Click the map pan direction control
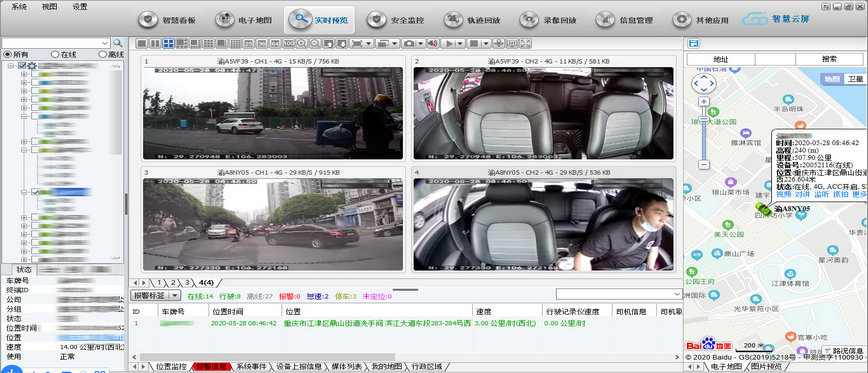This screenshot has height=373, width=868. pyautogui.click(x=704, y=84)
